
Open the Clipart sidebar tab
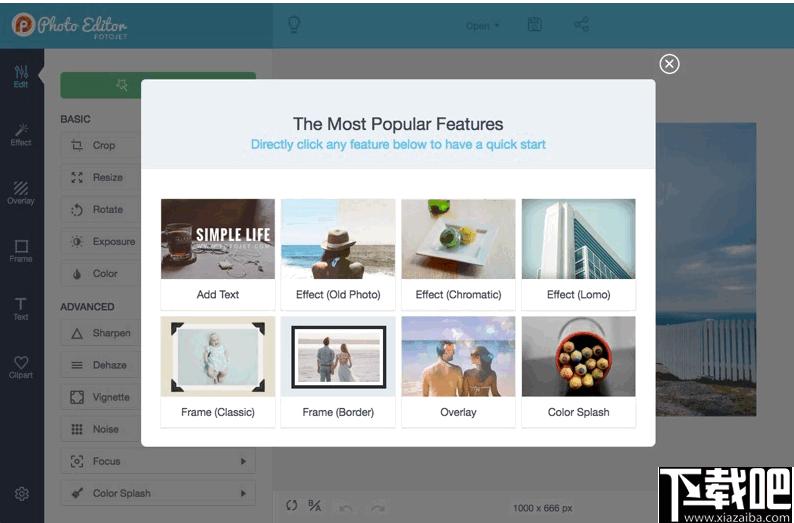[x=21, y=367]
